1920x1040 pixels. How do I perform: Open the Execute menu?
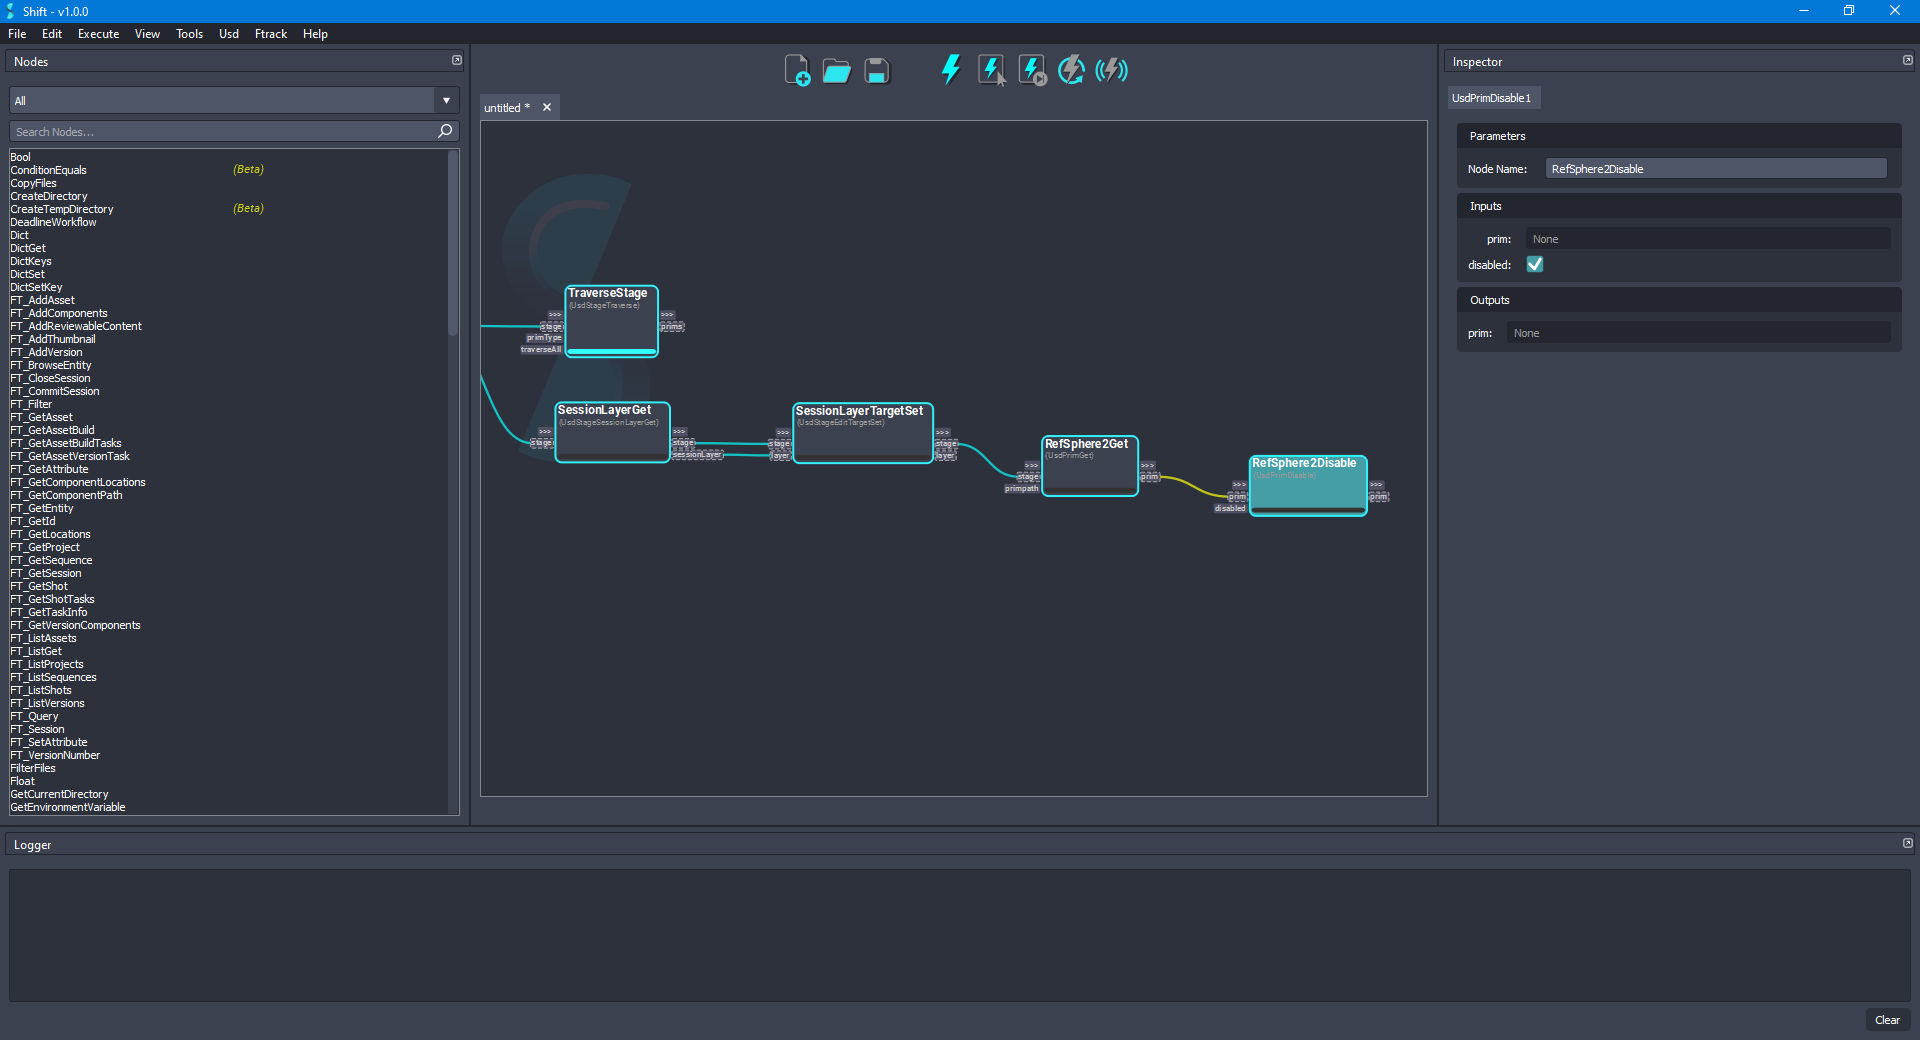[98, 34]
